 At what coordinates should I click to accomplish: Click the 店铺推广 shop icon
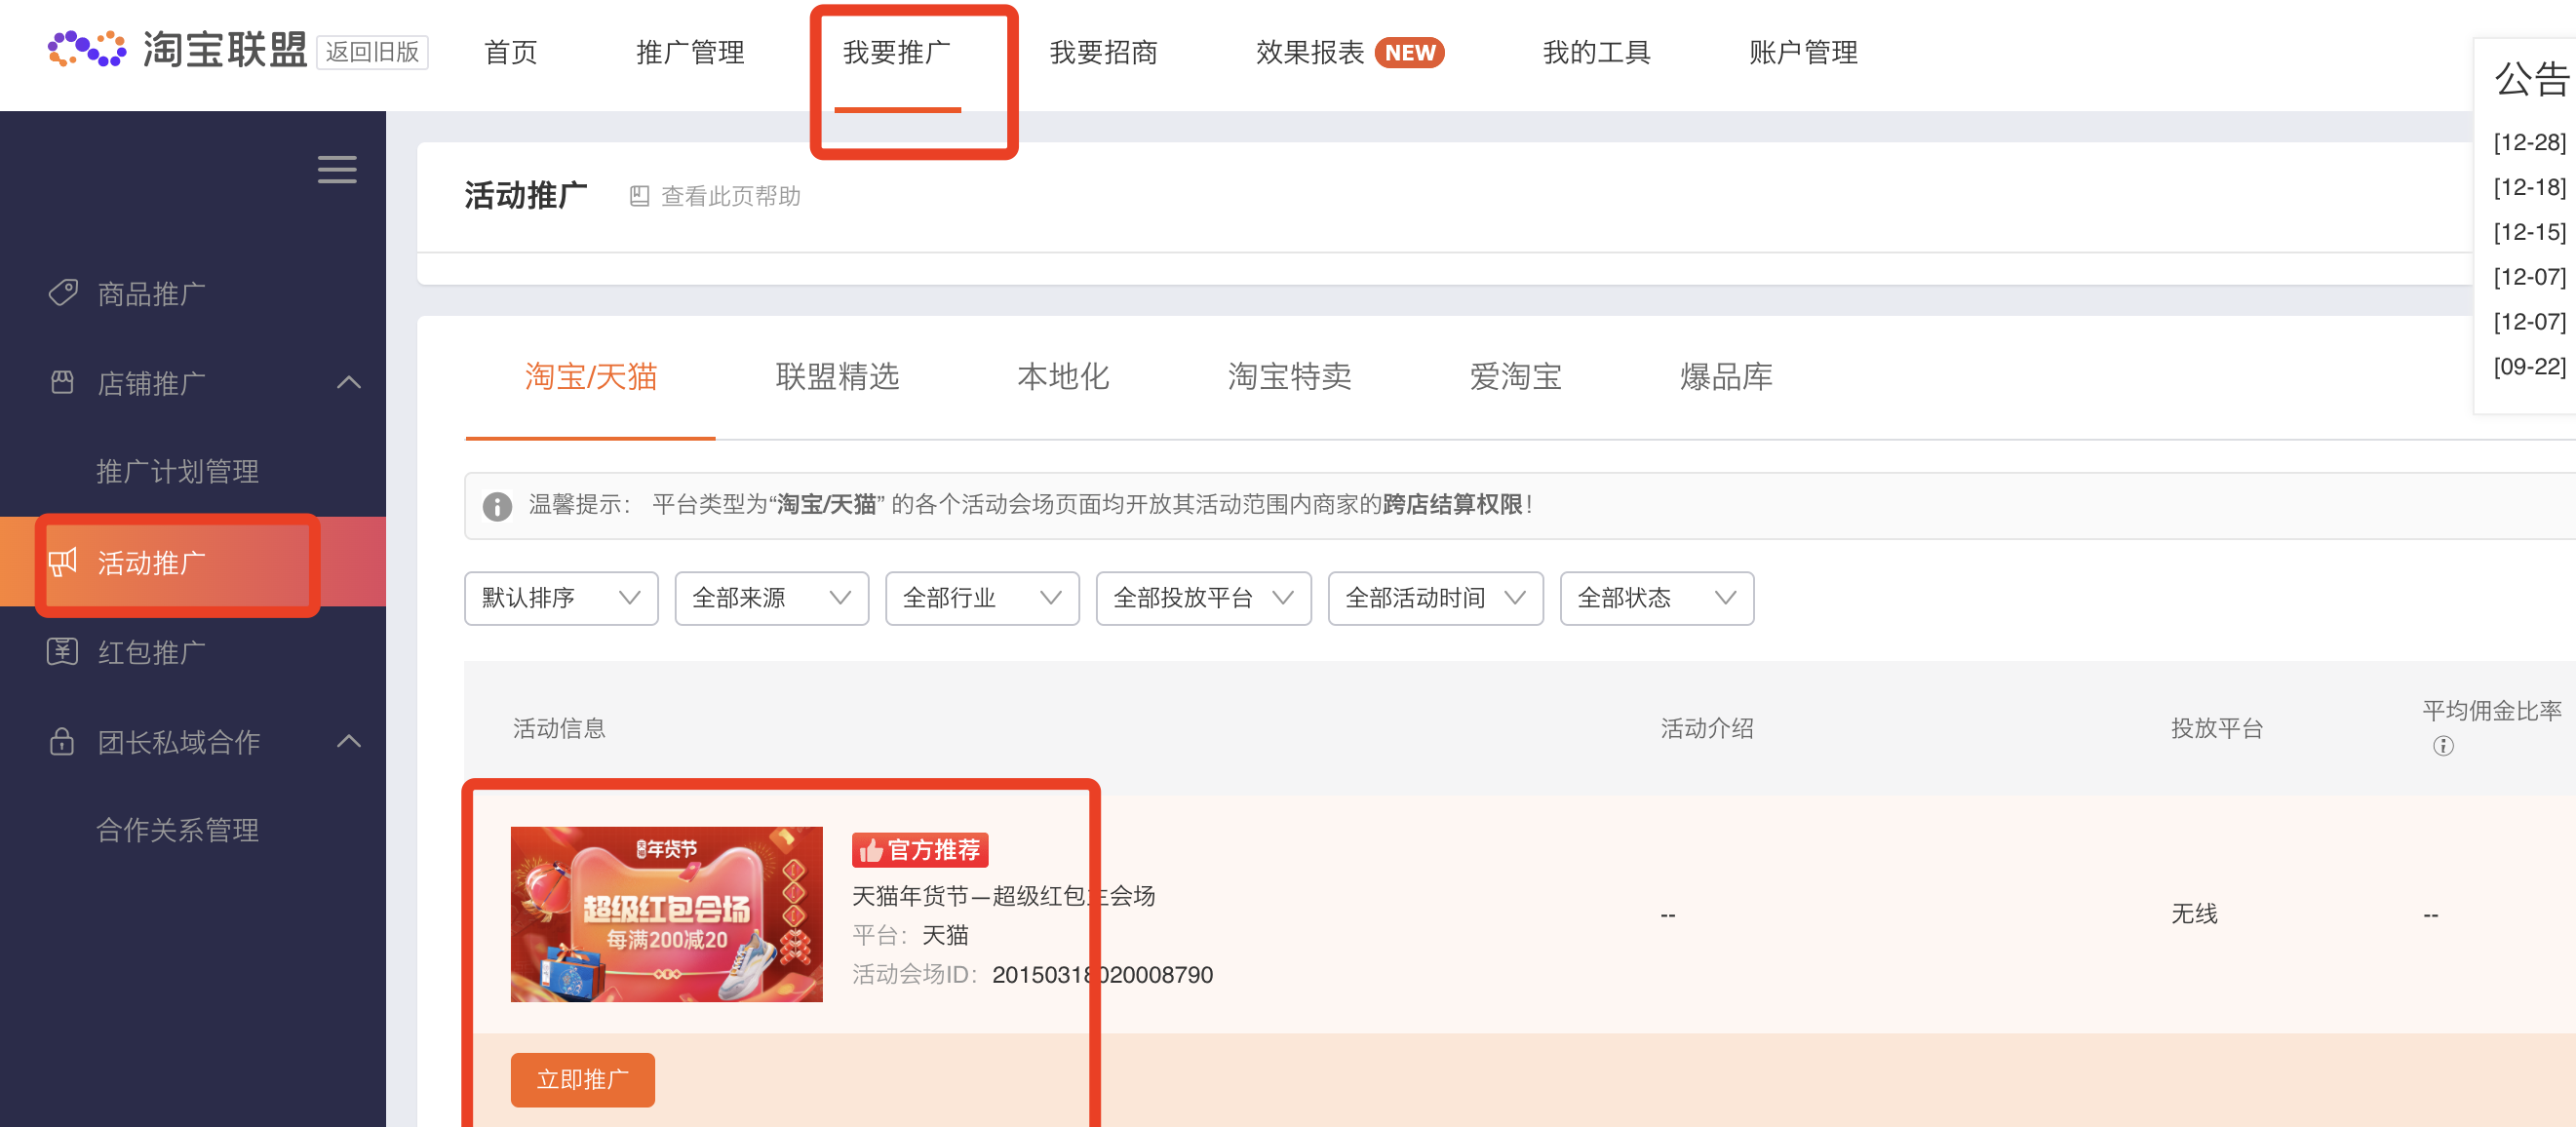click(x=62, y=382)
